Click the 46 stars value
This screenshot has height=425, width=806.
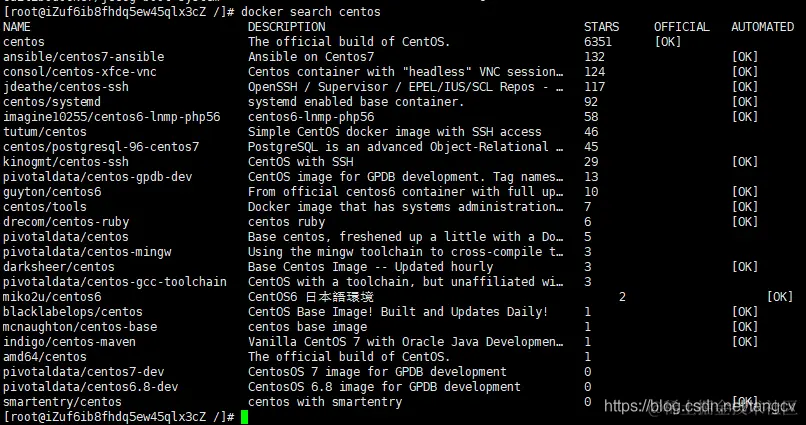pos(591,132)
